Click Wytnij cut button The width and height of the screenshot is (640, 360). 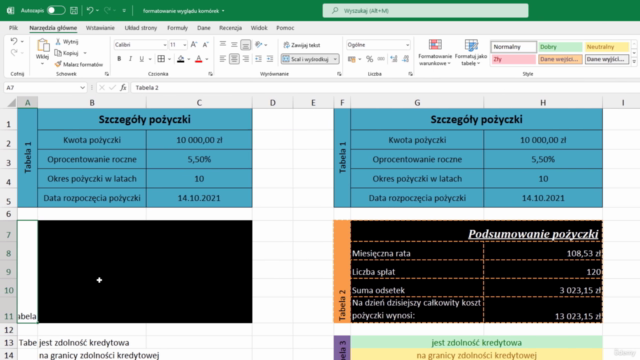67,42
